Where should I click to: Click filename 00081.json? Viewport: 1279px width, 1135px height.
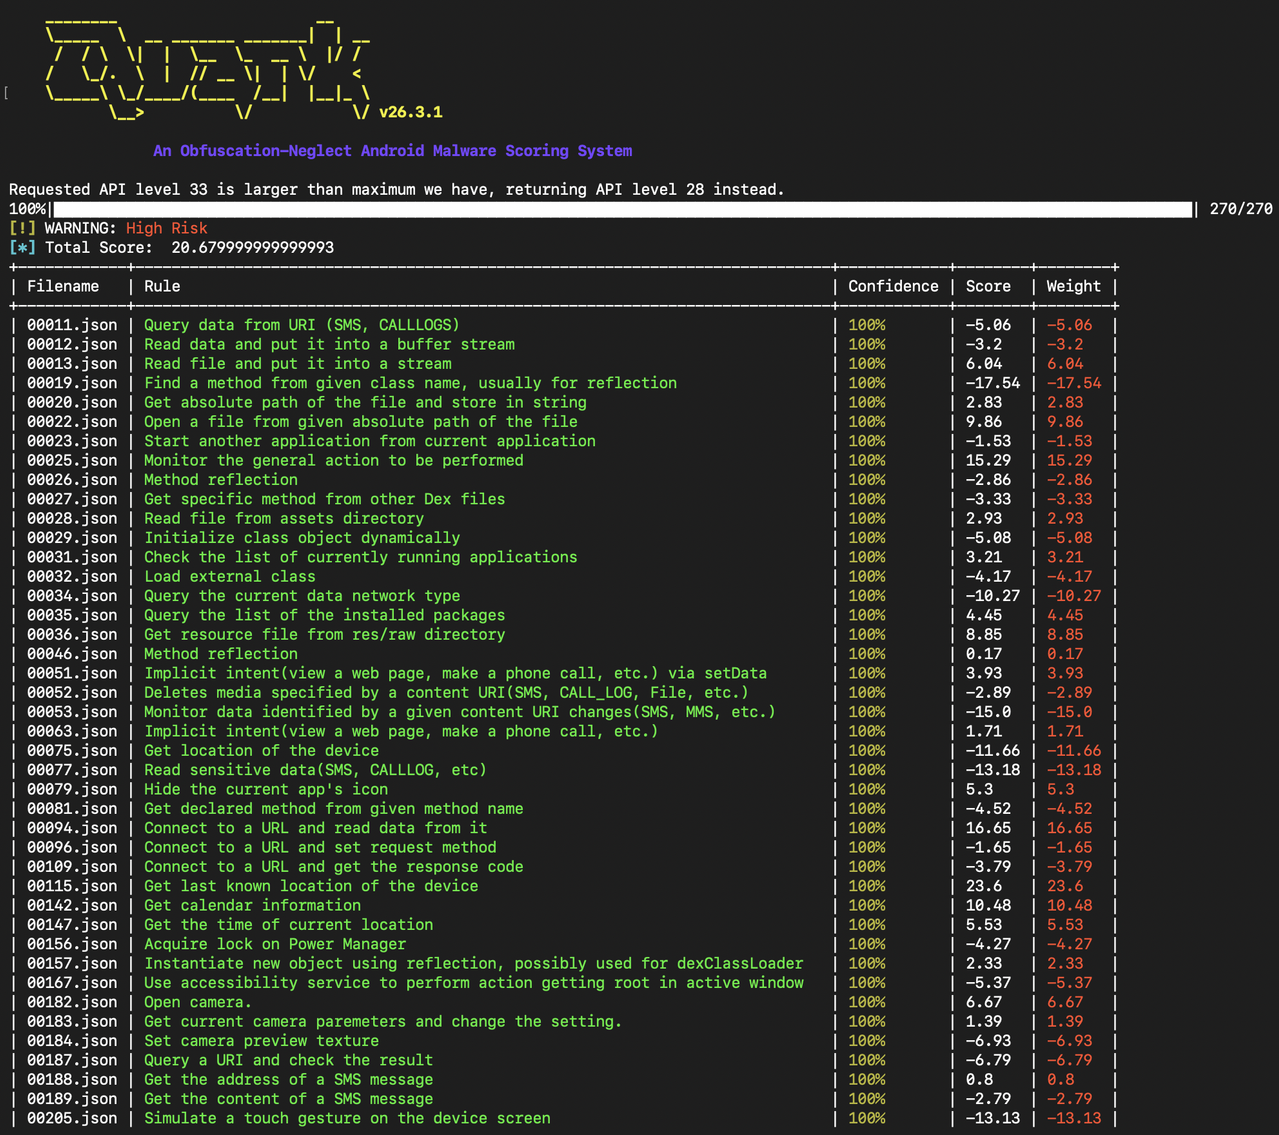(72, 808)
